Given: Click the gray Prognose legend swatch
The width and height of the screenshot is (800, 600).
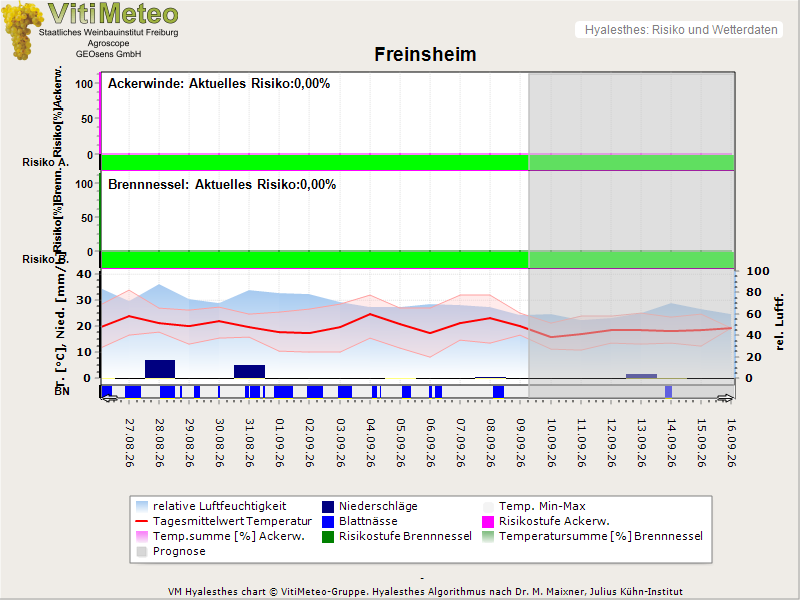Looking at the screenshot, I should pyautogui.click(x=142, y=552).
